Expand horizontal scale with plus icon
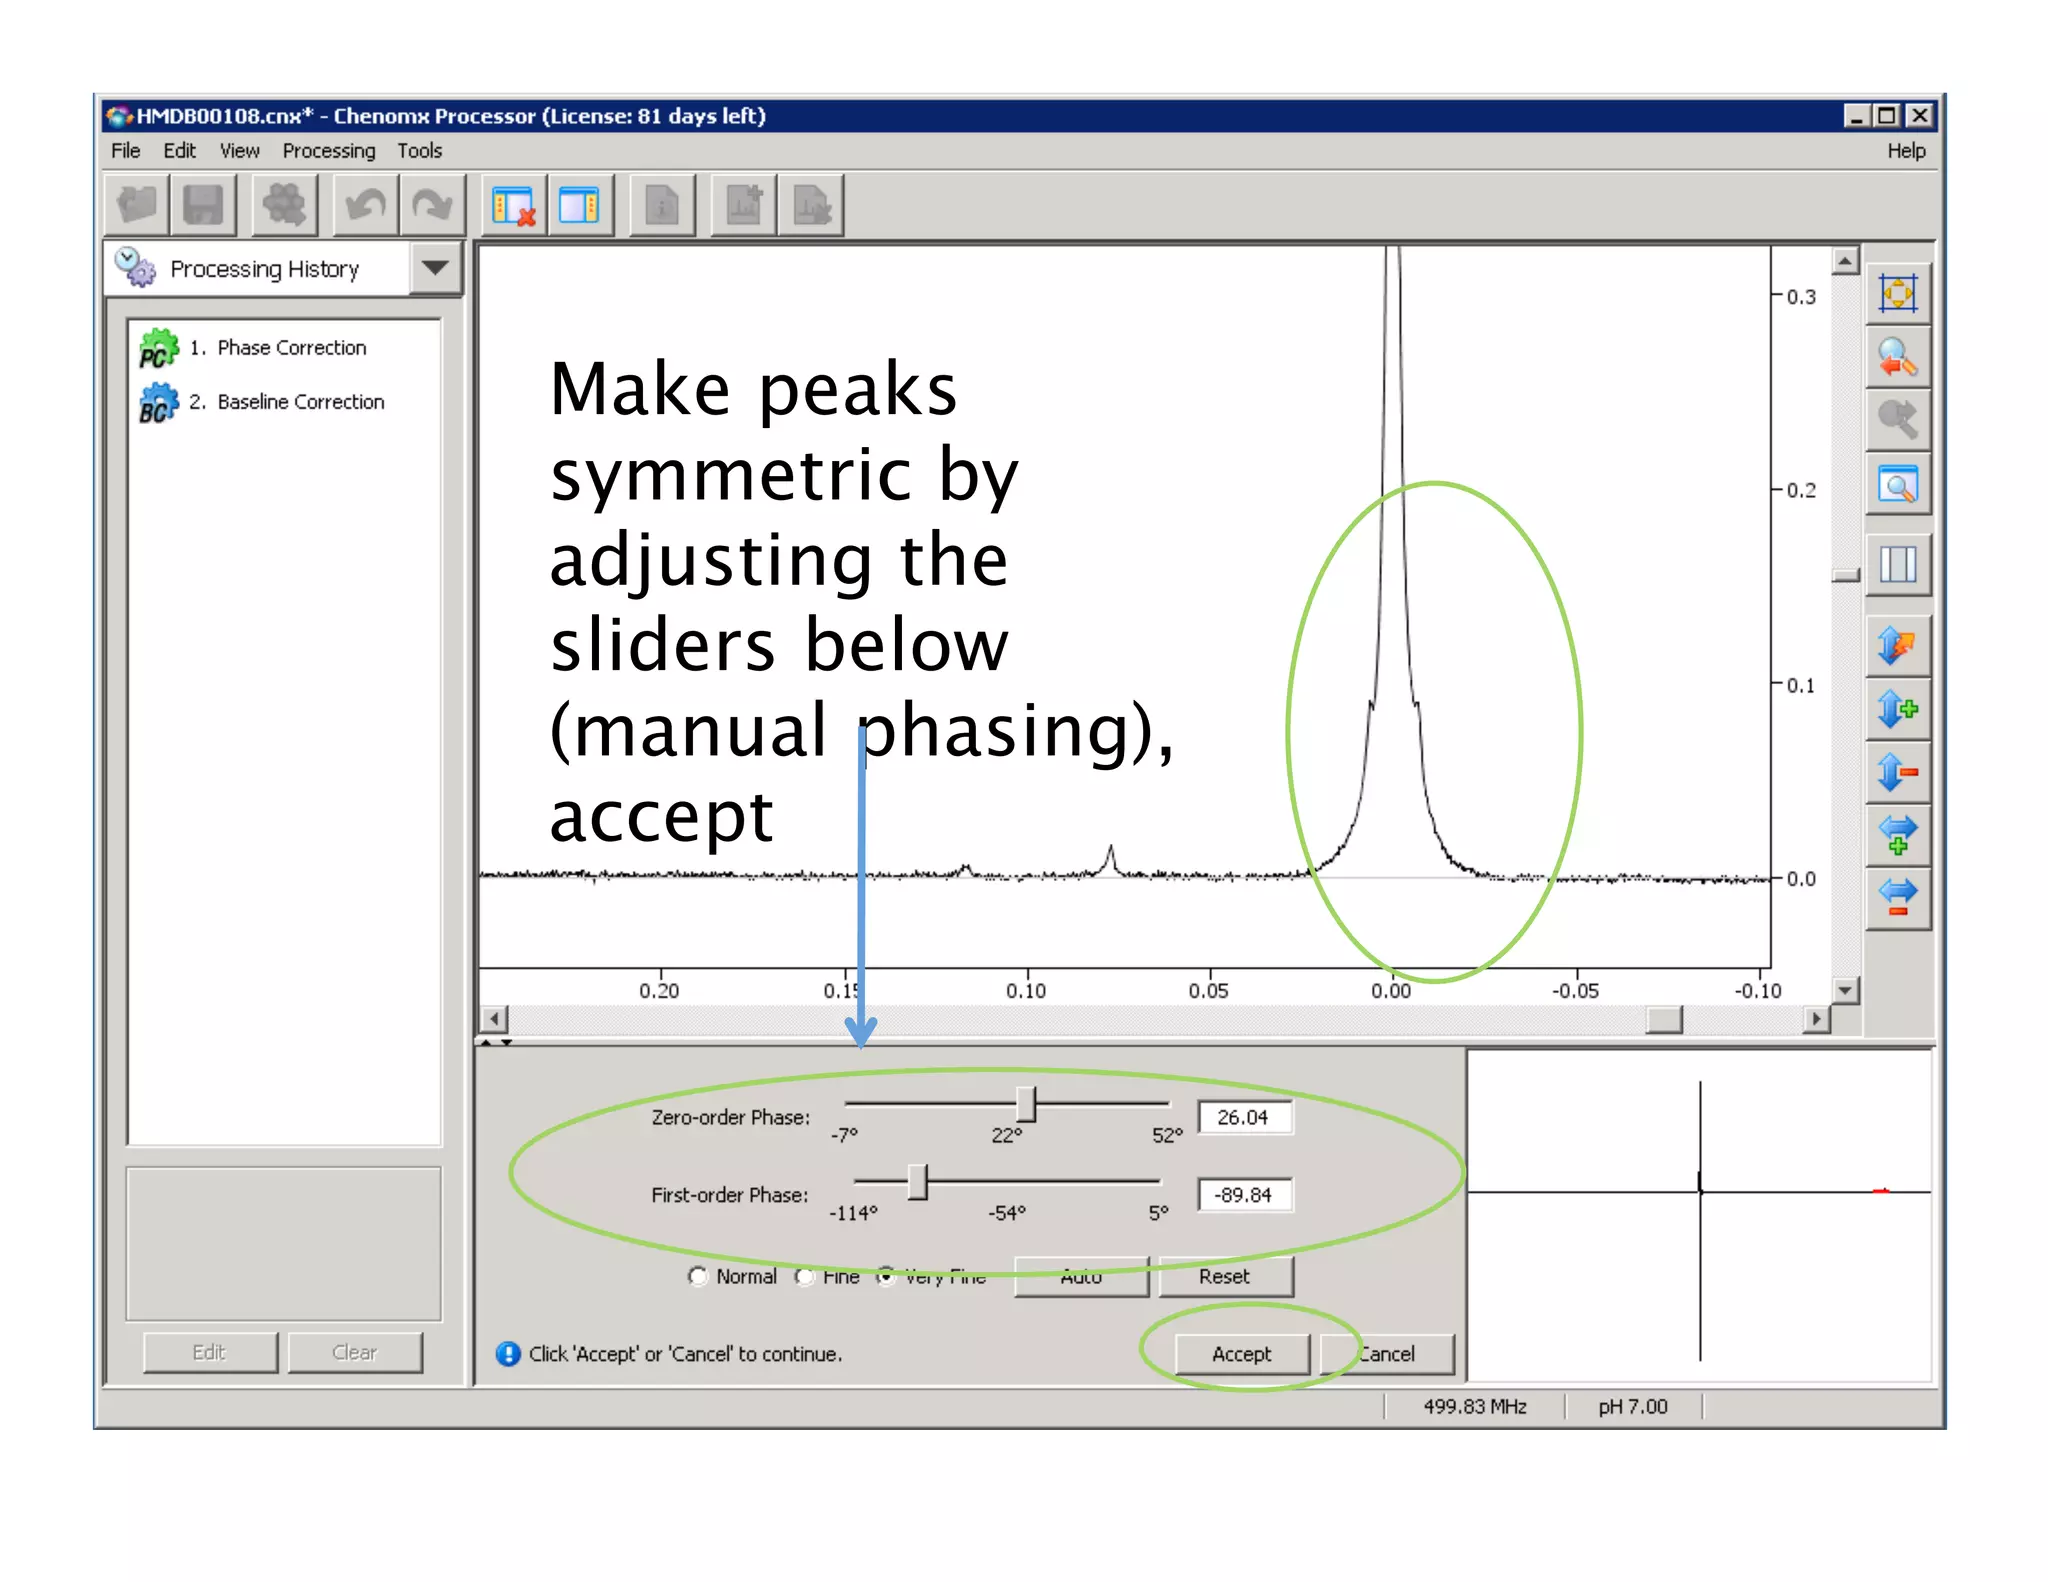This screenshot has height=1582, width=2048. [x=1897, y=835]
